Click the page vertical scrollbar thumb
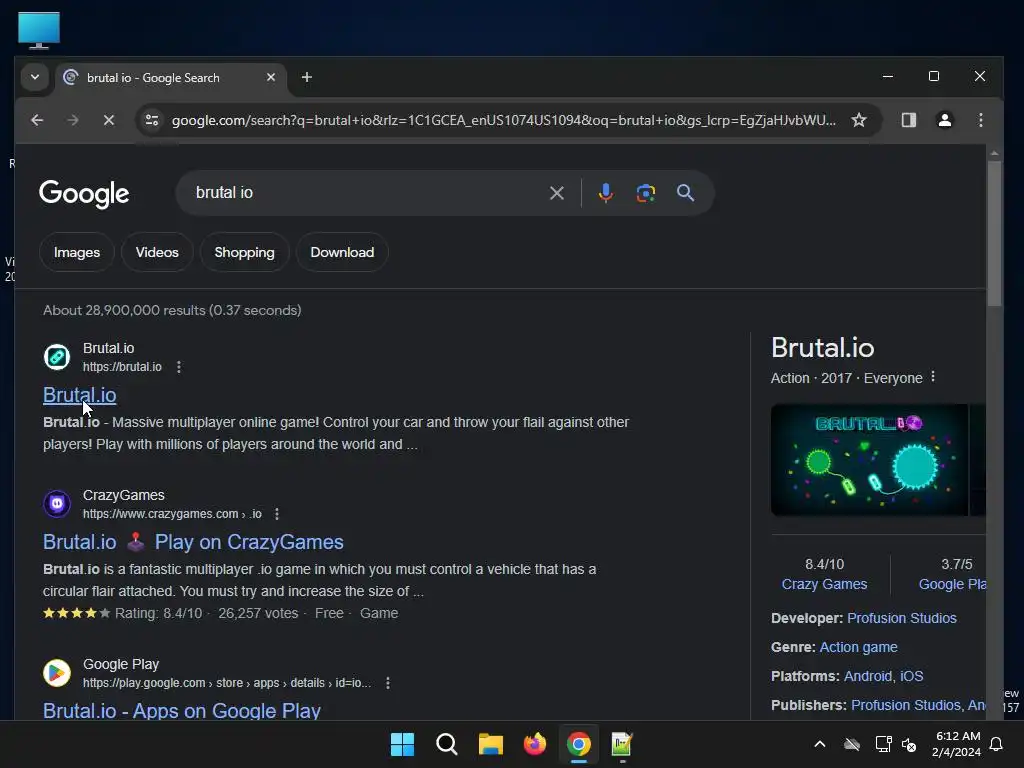Screen dimensions: 1024x768 tap(994, 232)
